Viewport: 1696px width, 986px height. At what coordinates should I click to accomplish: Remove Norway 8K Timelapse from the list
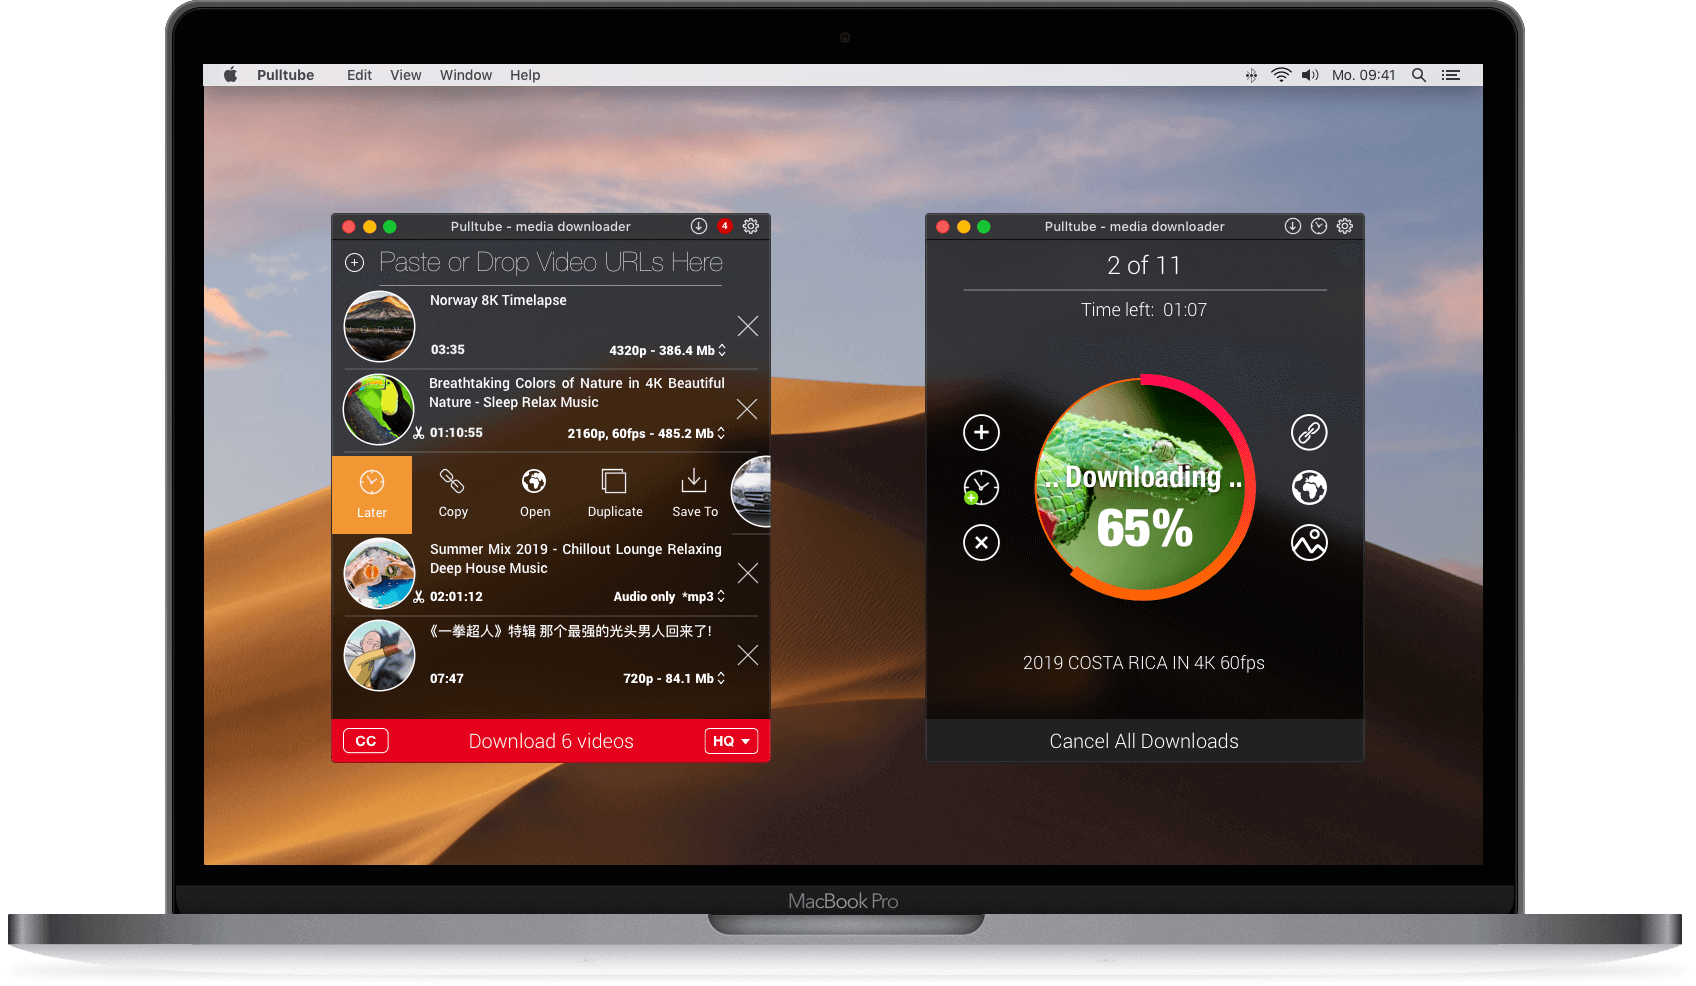point(748,326)
